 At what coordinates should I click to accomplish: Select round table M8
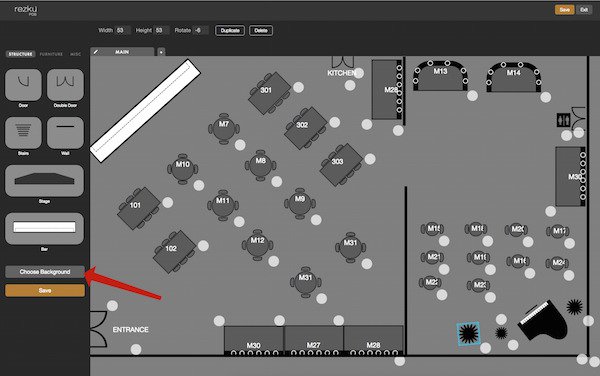(x=261, y=165)
